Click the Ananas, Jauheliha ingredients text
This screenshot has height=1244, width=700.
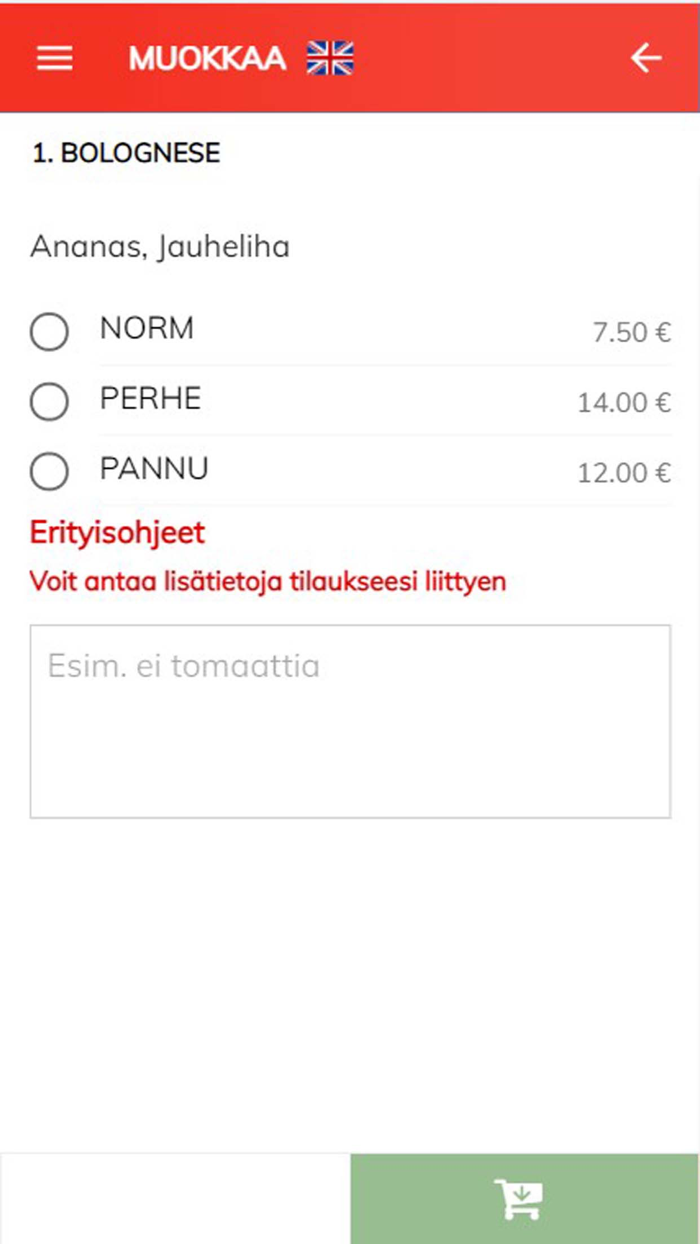(x=160, y=246)
